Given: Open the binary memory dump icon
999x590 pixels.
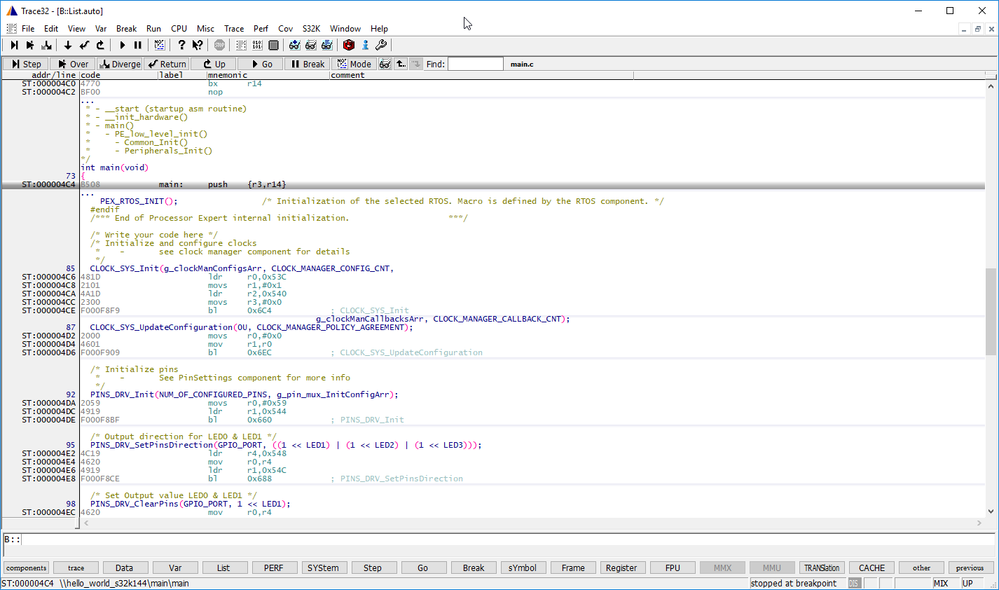Looking at the screenshot, I should point(257,45).
